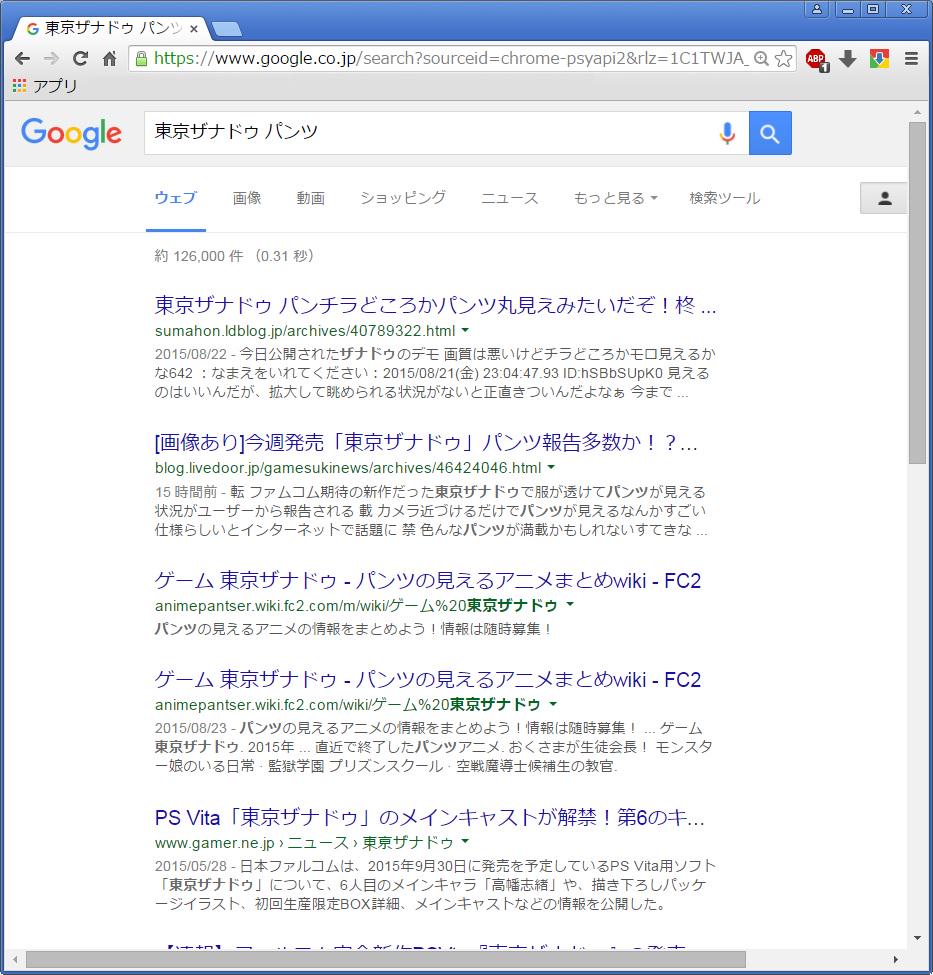933x975 pixels.
Task: Open the result options arrow under sumahon.ldblog.jp
Action: (x=464, y=331)
